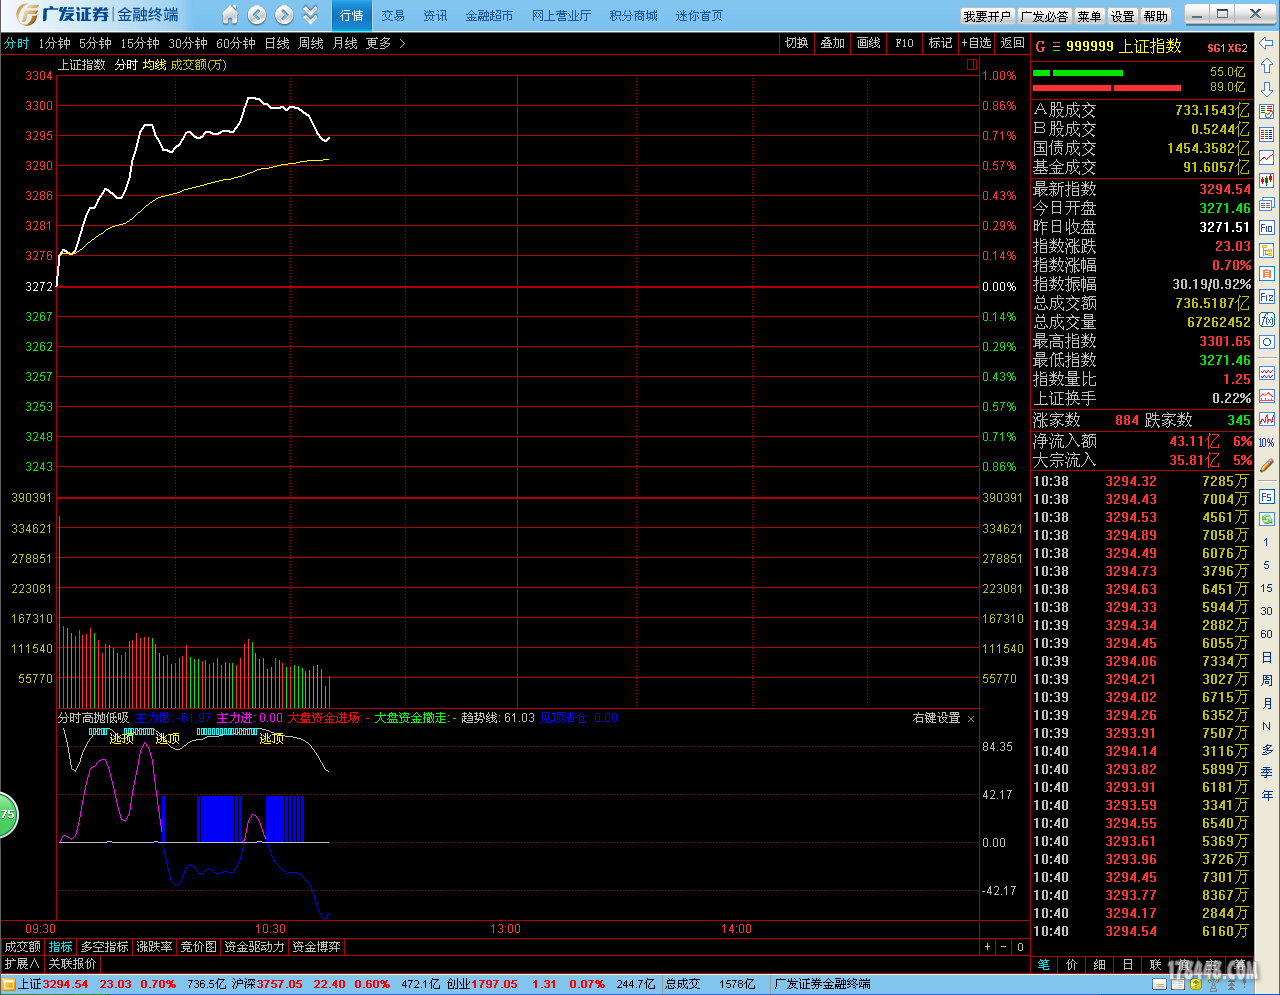Switch to the 1分钟 period
The width and height of the screenshot is (1280, 995).
click(54, 43)
